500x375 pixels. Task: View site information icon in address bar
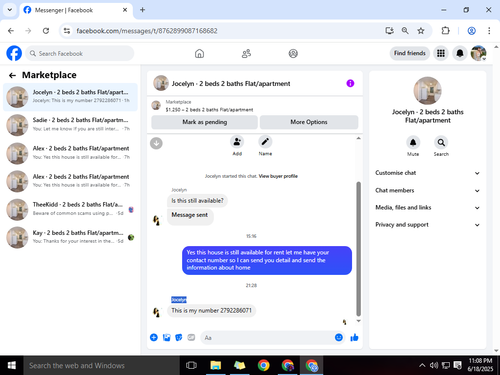tap(67, 31)
